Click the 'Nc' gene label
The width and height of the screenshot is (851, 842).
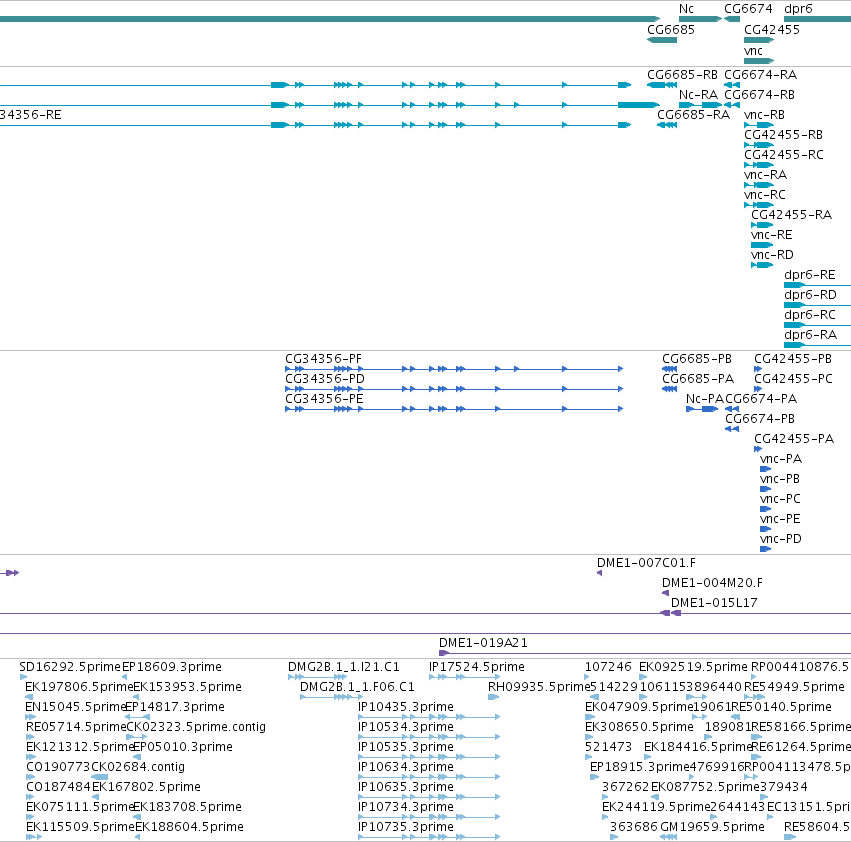686,9
